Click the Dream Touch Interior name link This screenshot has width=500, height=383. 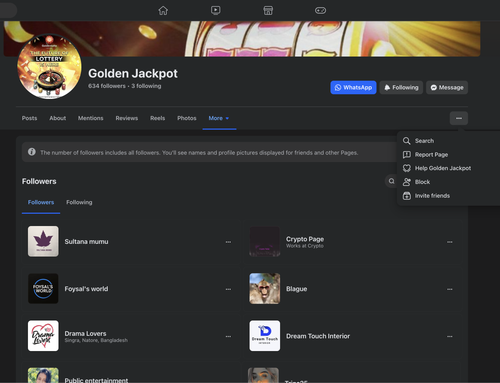pyautogui.click(x=318, y=336)
